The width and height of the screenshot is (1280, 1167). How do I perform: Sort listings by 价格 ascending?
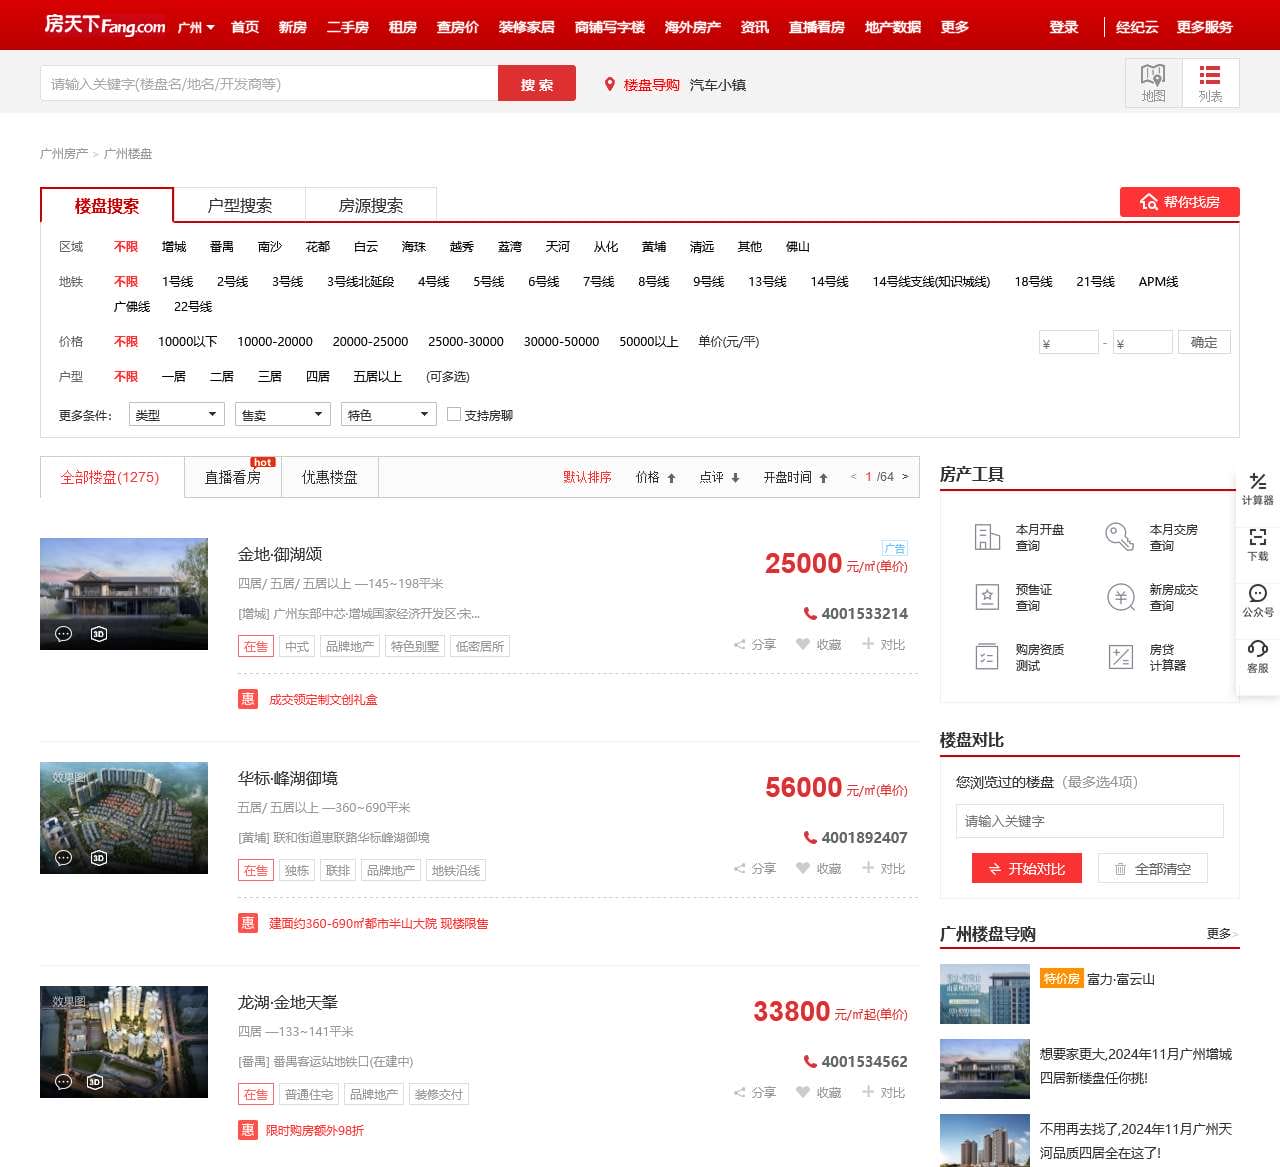(656, 477)
